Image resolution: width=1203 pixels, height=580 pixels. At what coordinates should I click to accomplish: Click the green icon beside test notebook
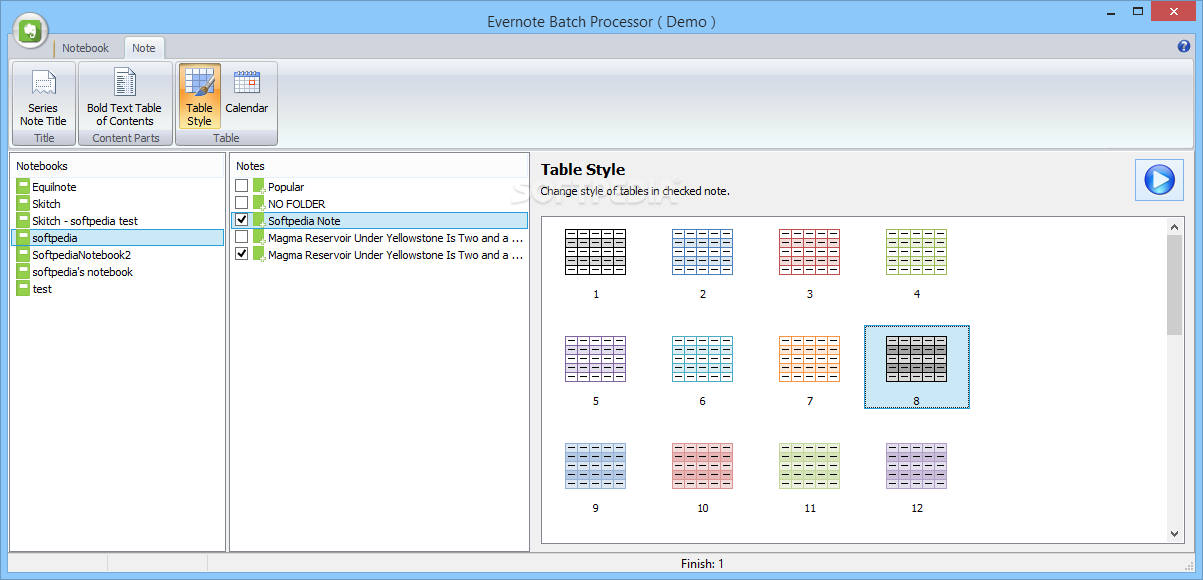tap(23, 289)
